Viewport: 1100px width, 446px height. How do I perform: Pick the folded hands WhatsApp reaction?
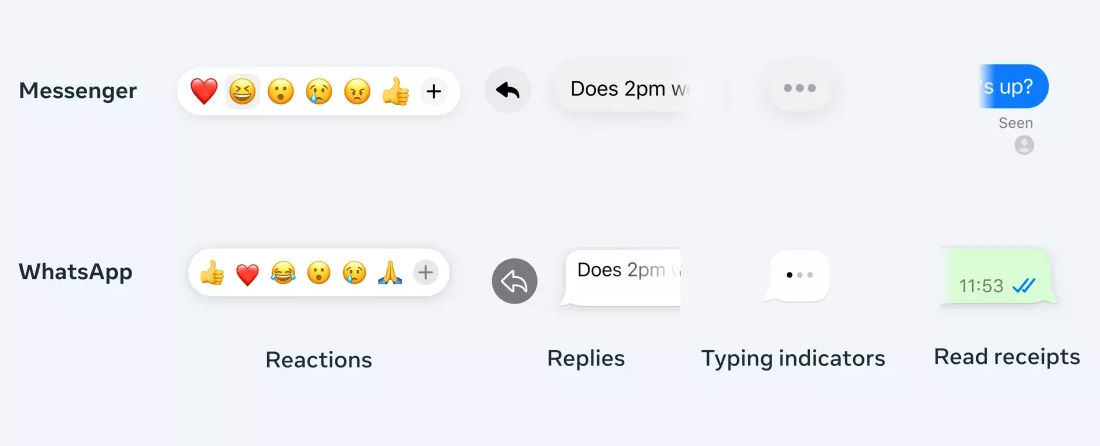pos(389,273)
